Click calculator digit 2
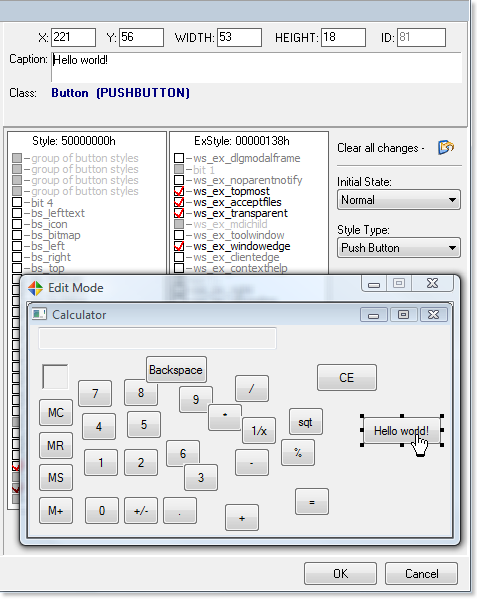Screen dimensions: 477x600 (x=141, y=463)
